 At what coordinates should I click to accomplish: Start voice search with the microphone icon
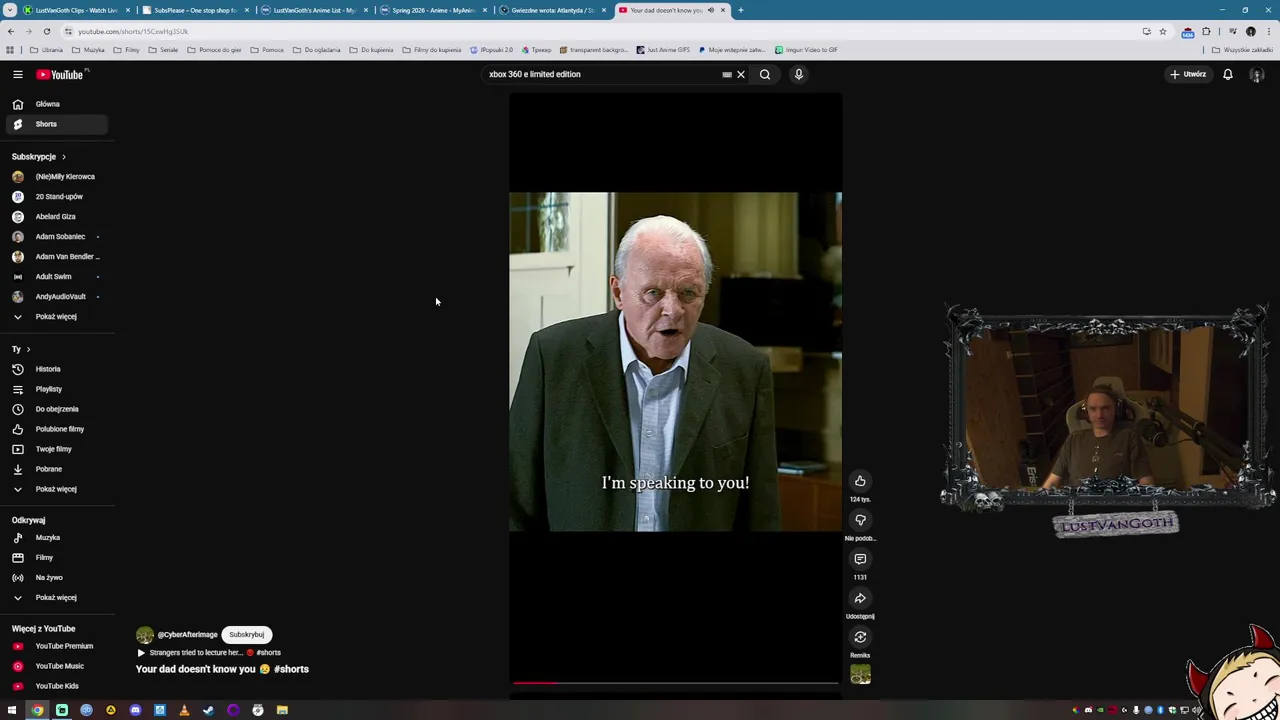point(799,74)
